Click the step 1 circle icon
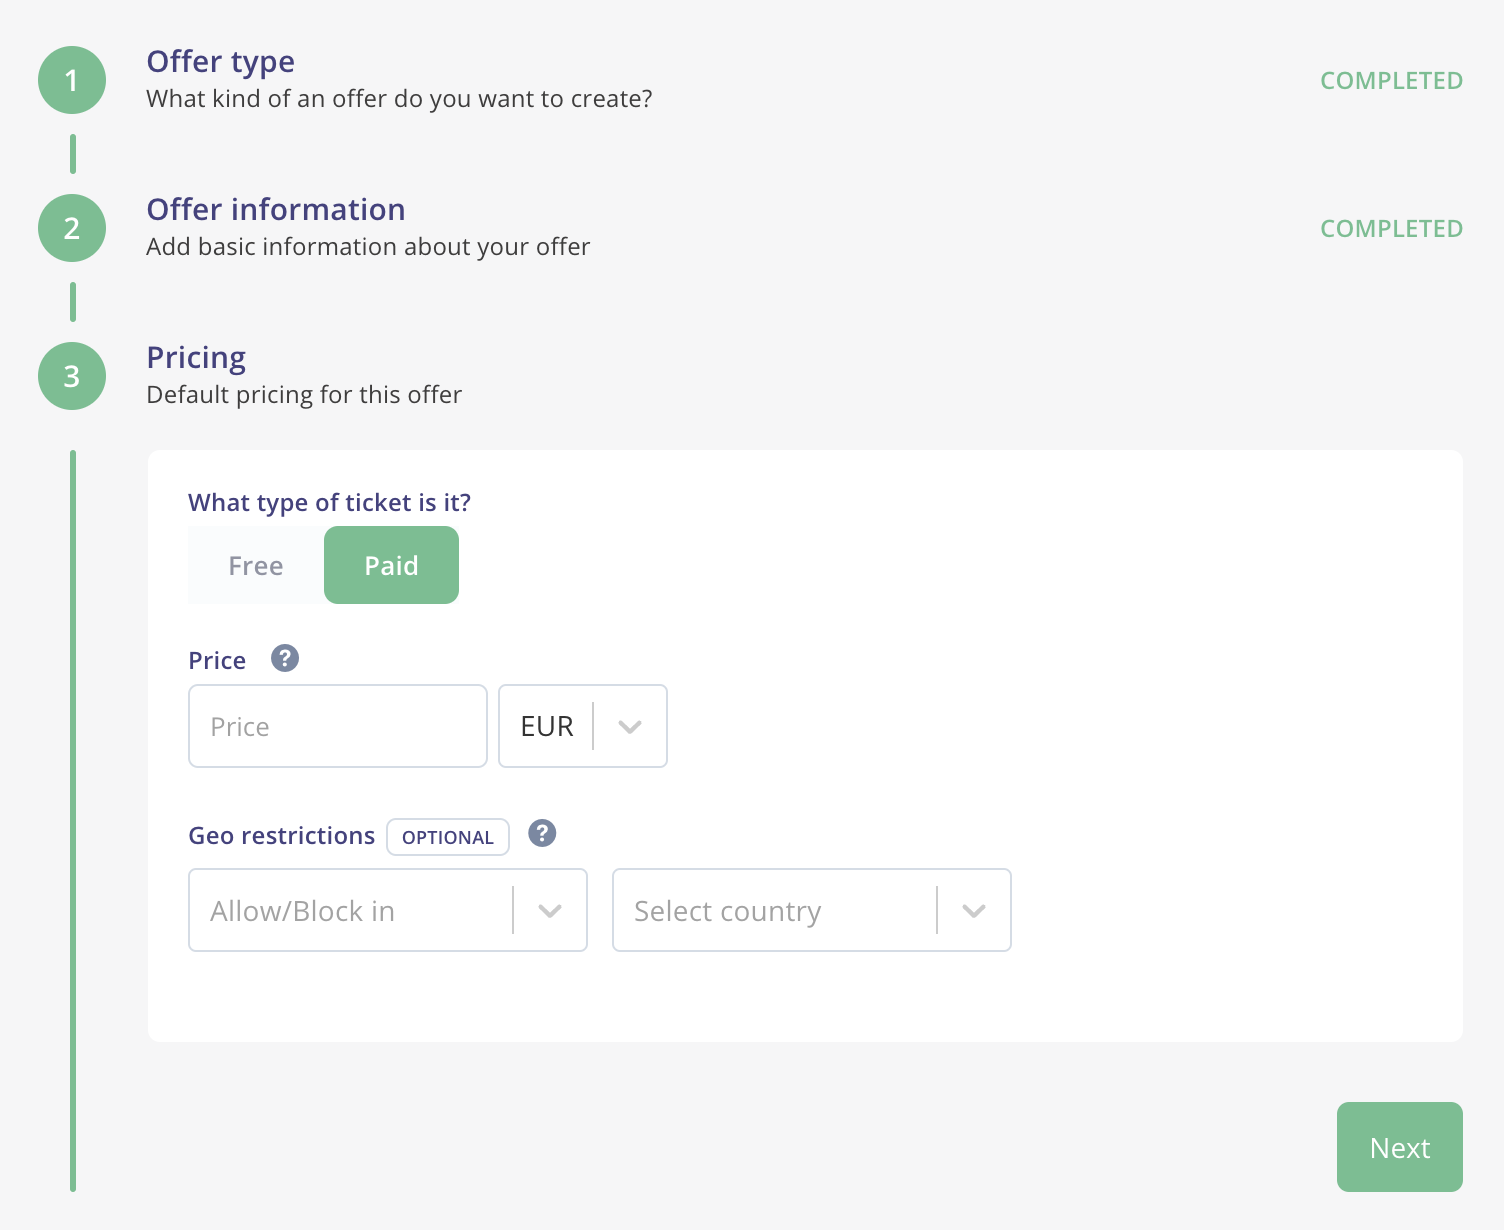 pyautogui.click(x=72, y=80)
